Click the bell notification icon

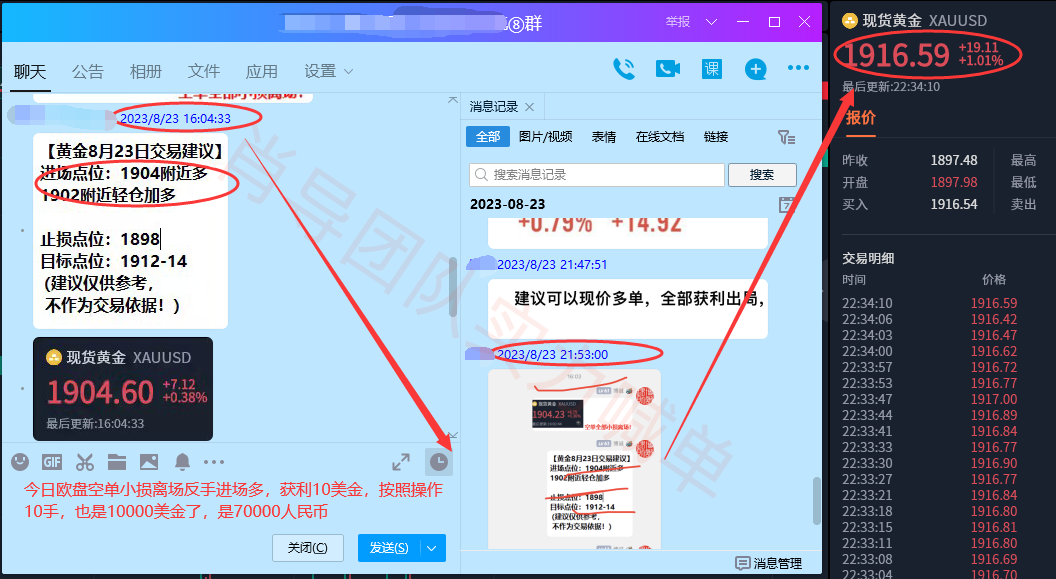(x=182, y=462)
